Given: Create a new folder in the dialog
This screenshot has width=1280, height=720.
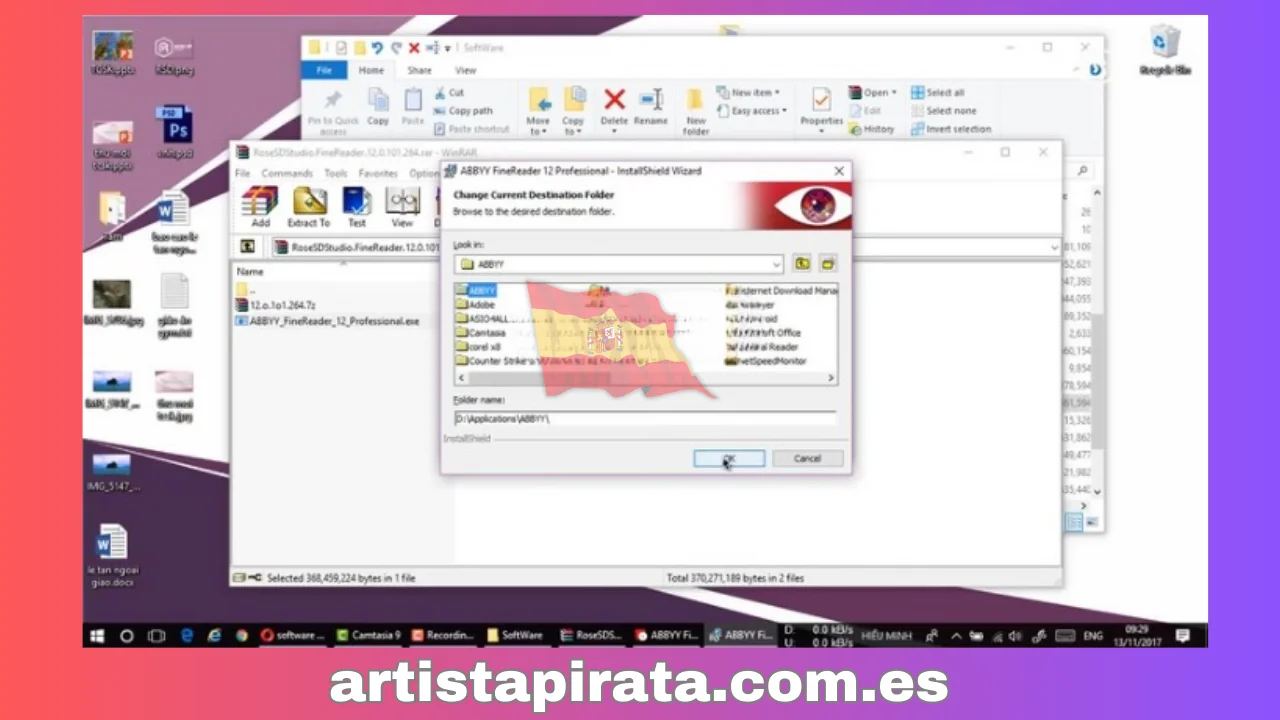Looking at the screenshot, I should (828, 264).
